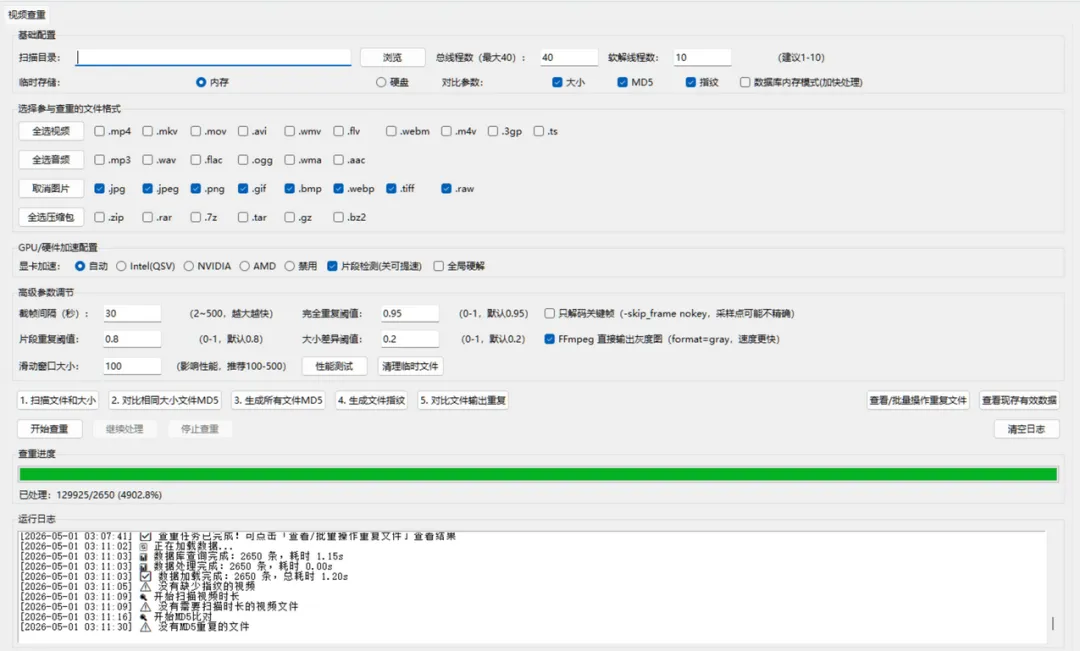
Task: Uncheck the .jpeg format checkbox
Action: click(x=147, y=188)
